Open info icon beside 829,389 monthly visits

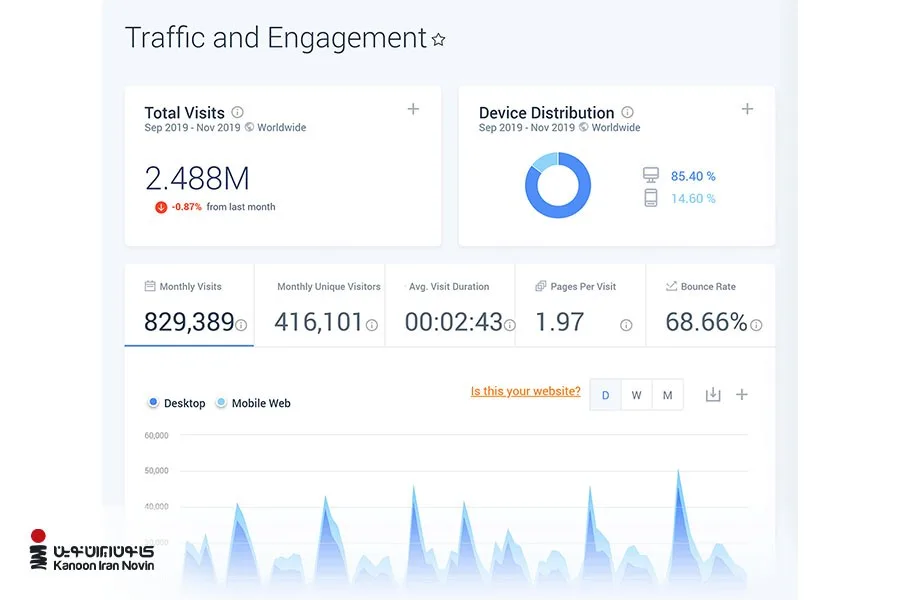click(241, 326)
